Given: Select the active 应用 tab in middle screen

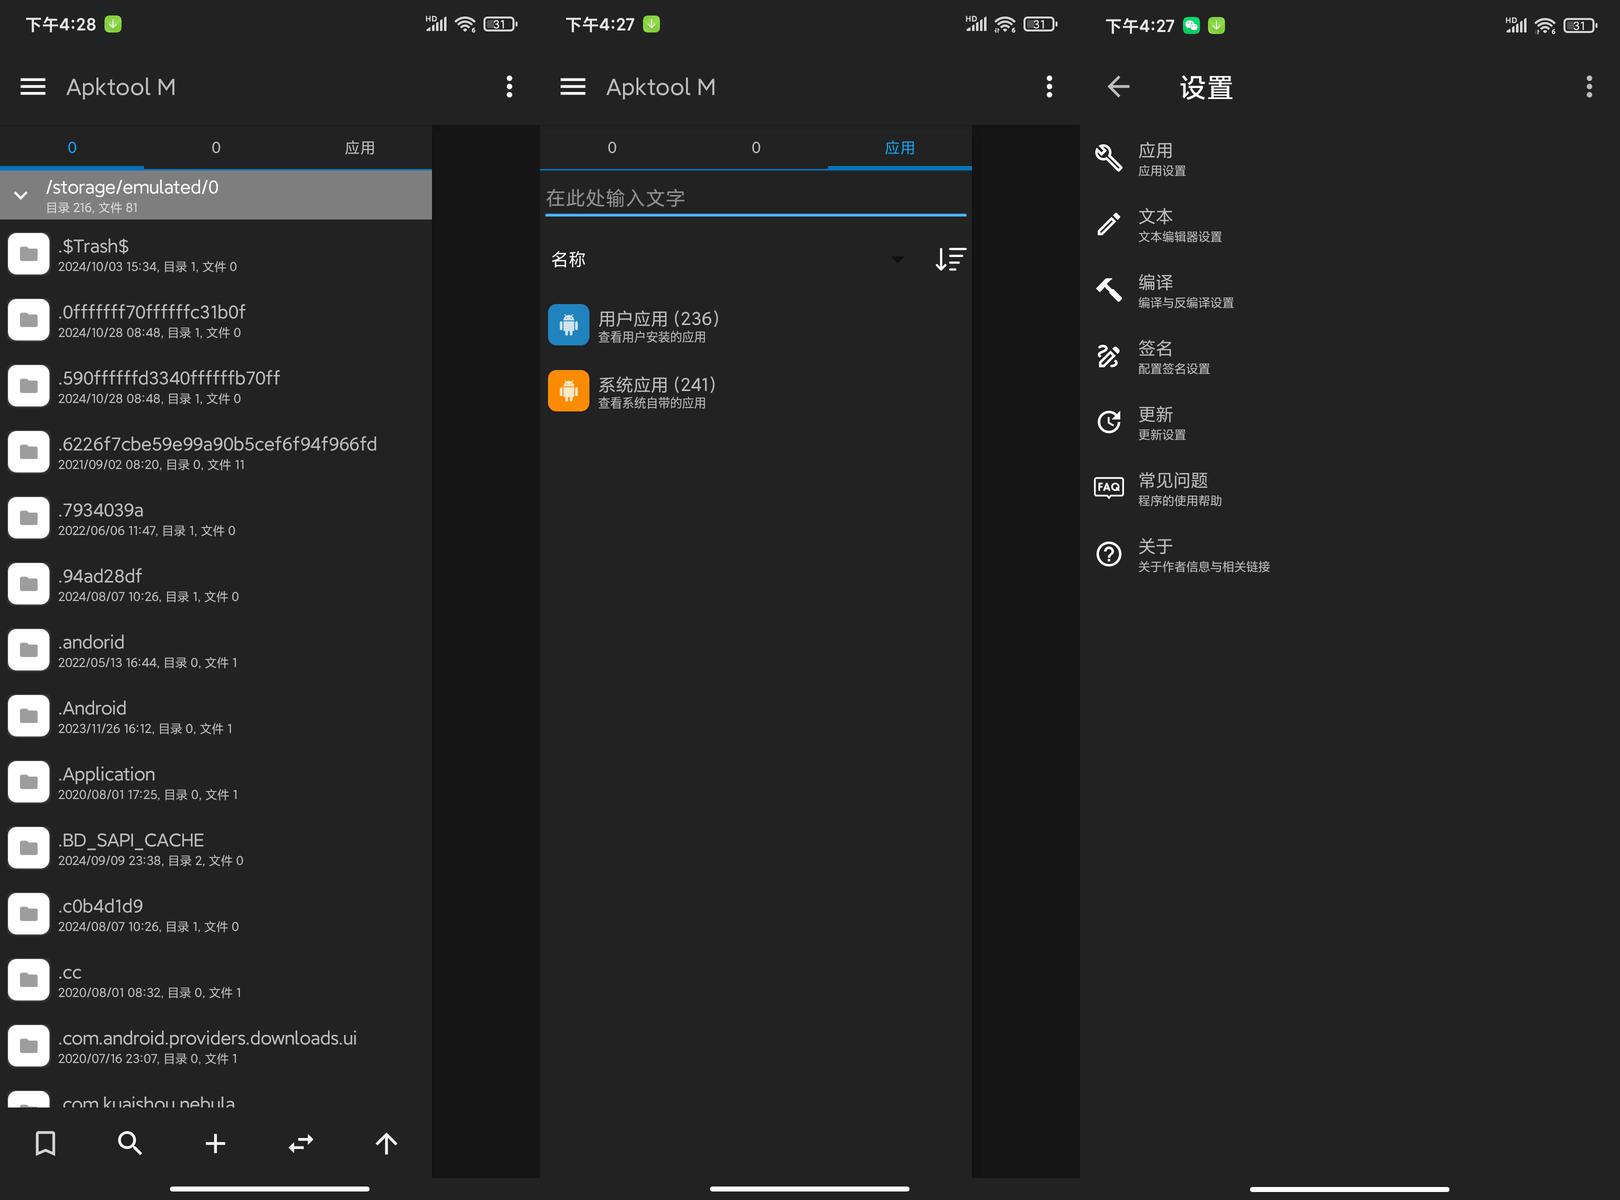Looking at the screenshot, I should (900, 148).
